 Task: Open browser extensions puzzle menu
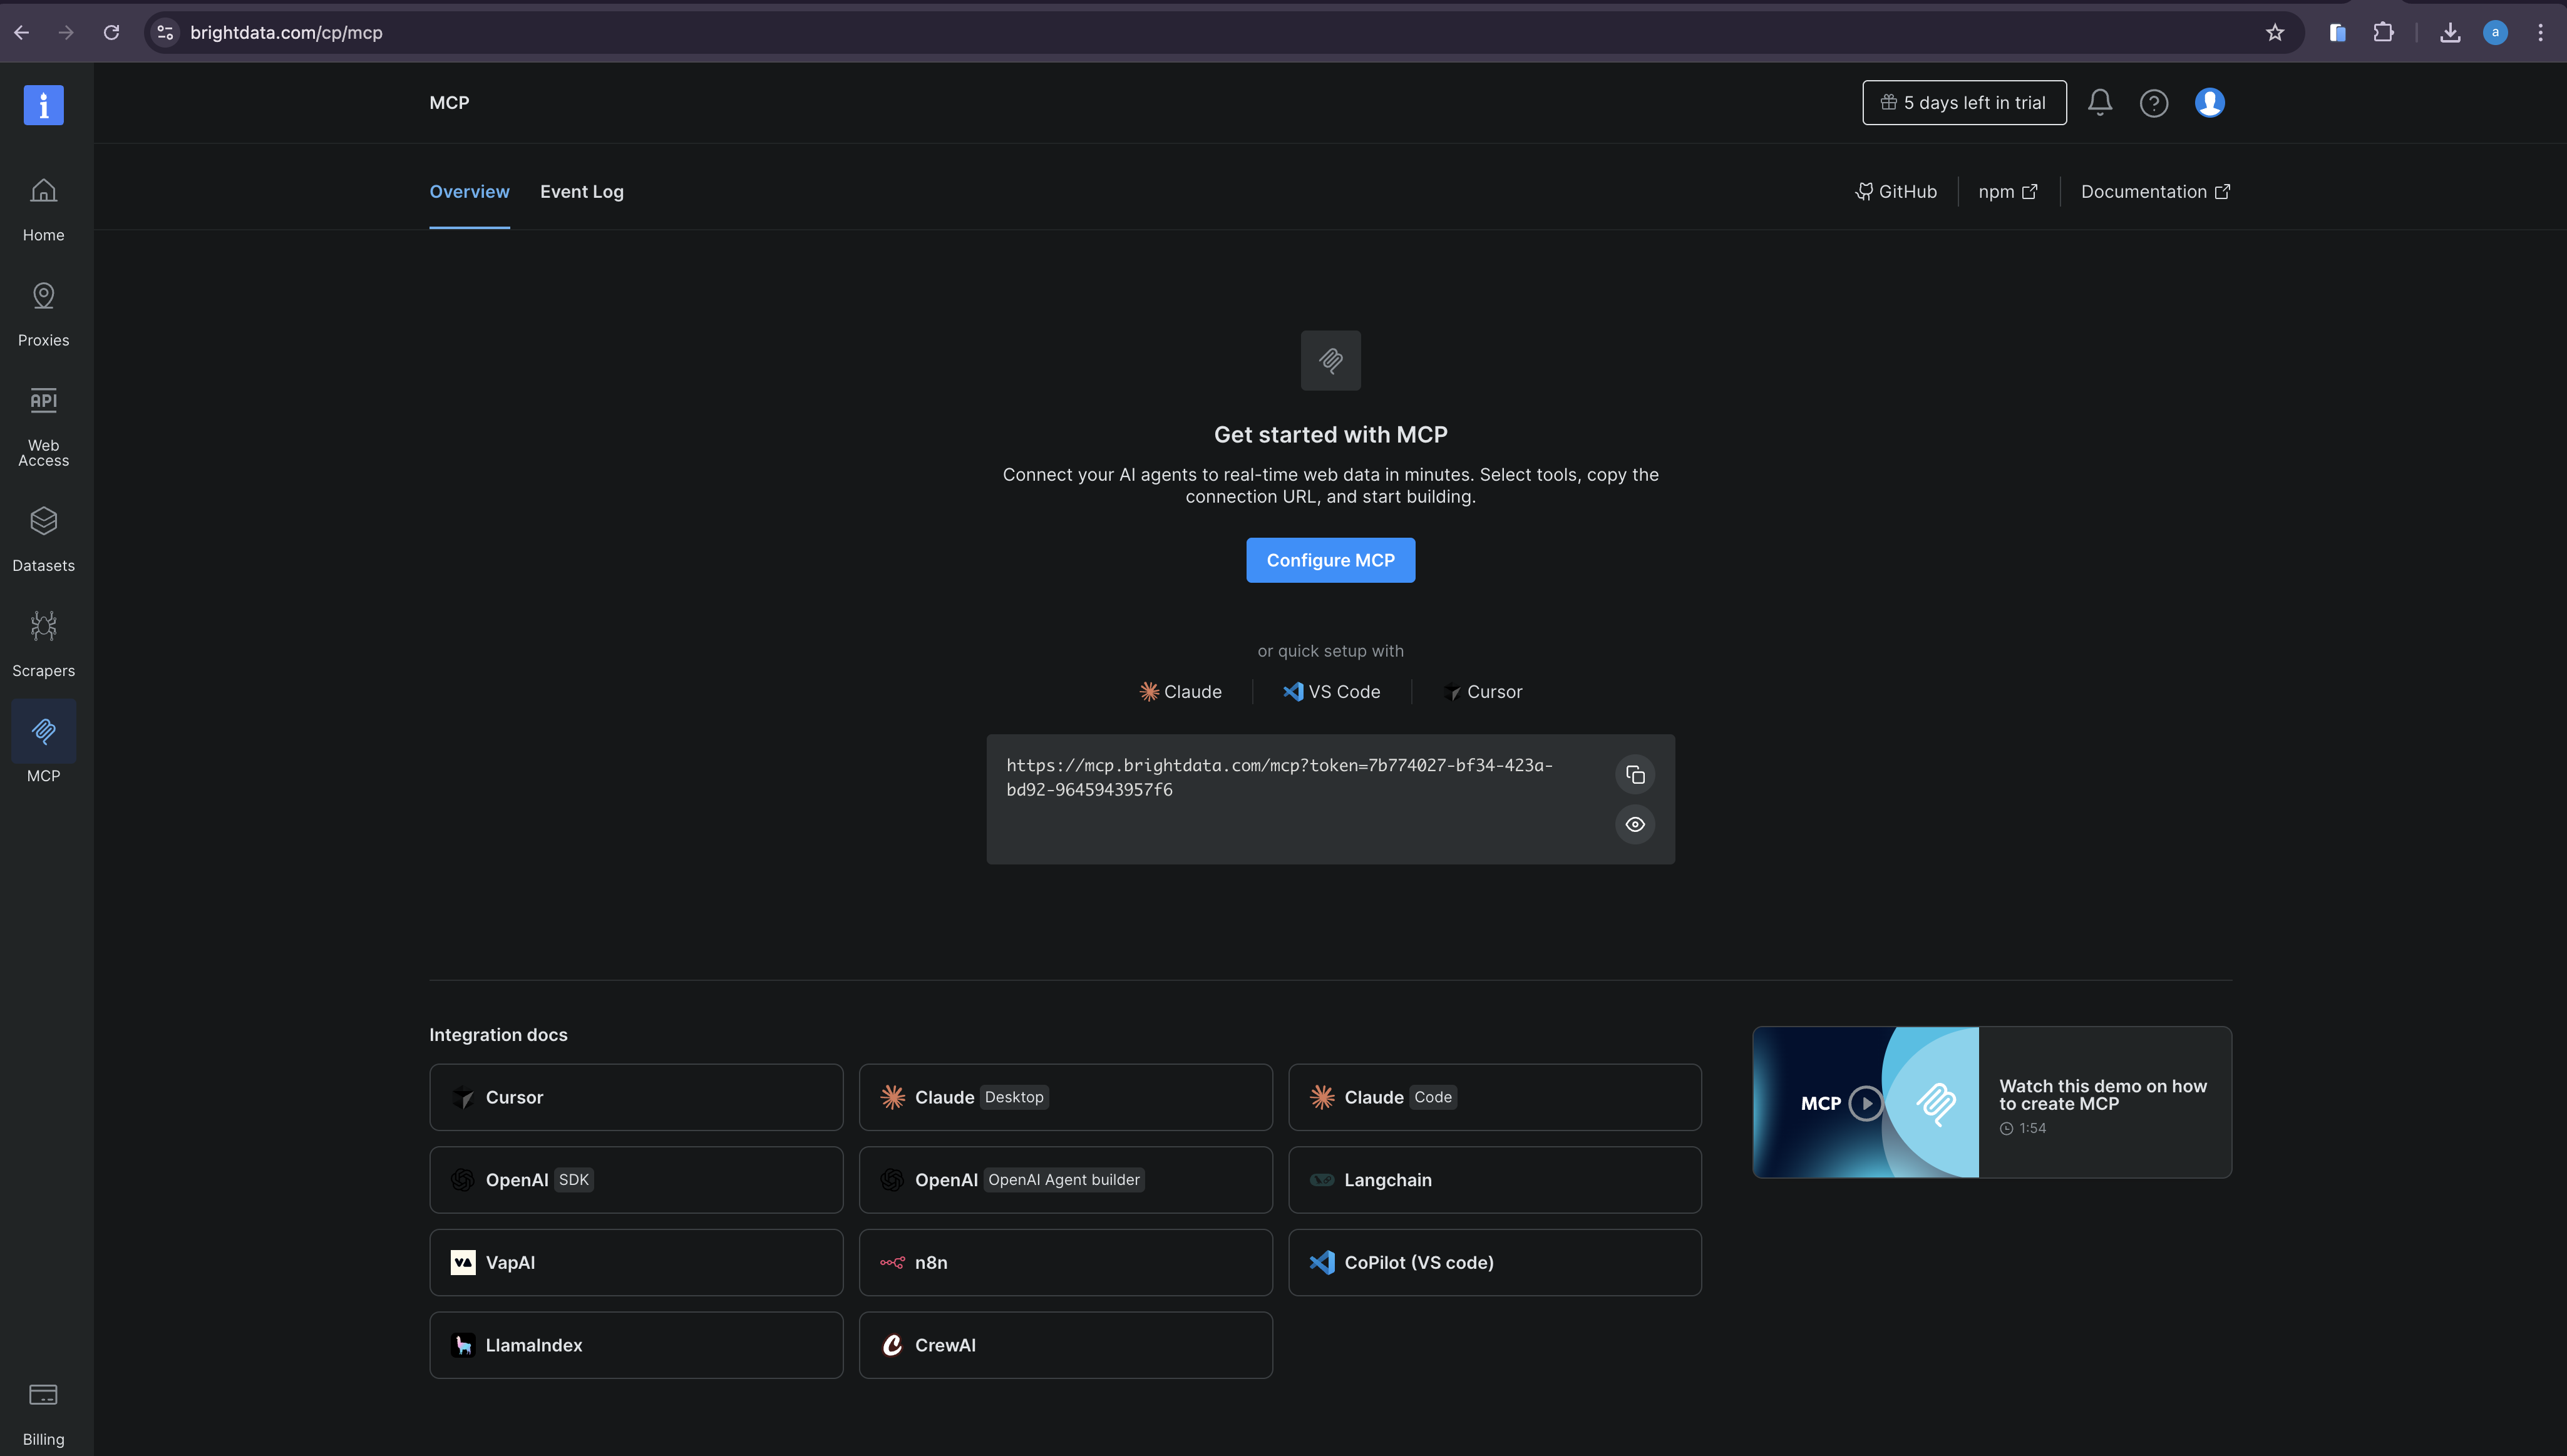(2384, 32)
